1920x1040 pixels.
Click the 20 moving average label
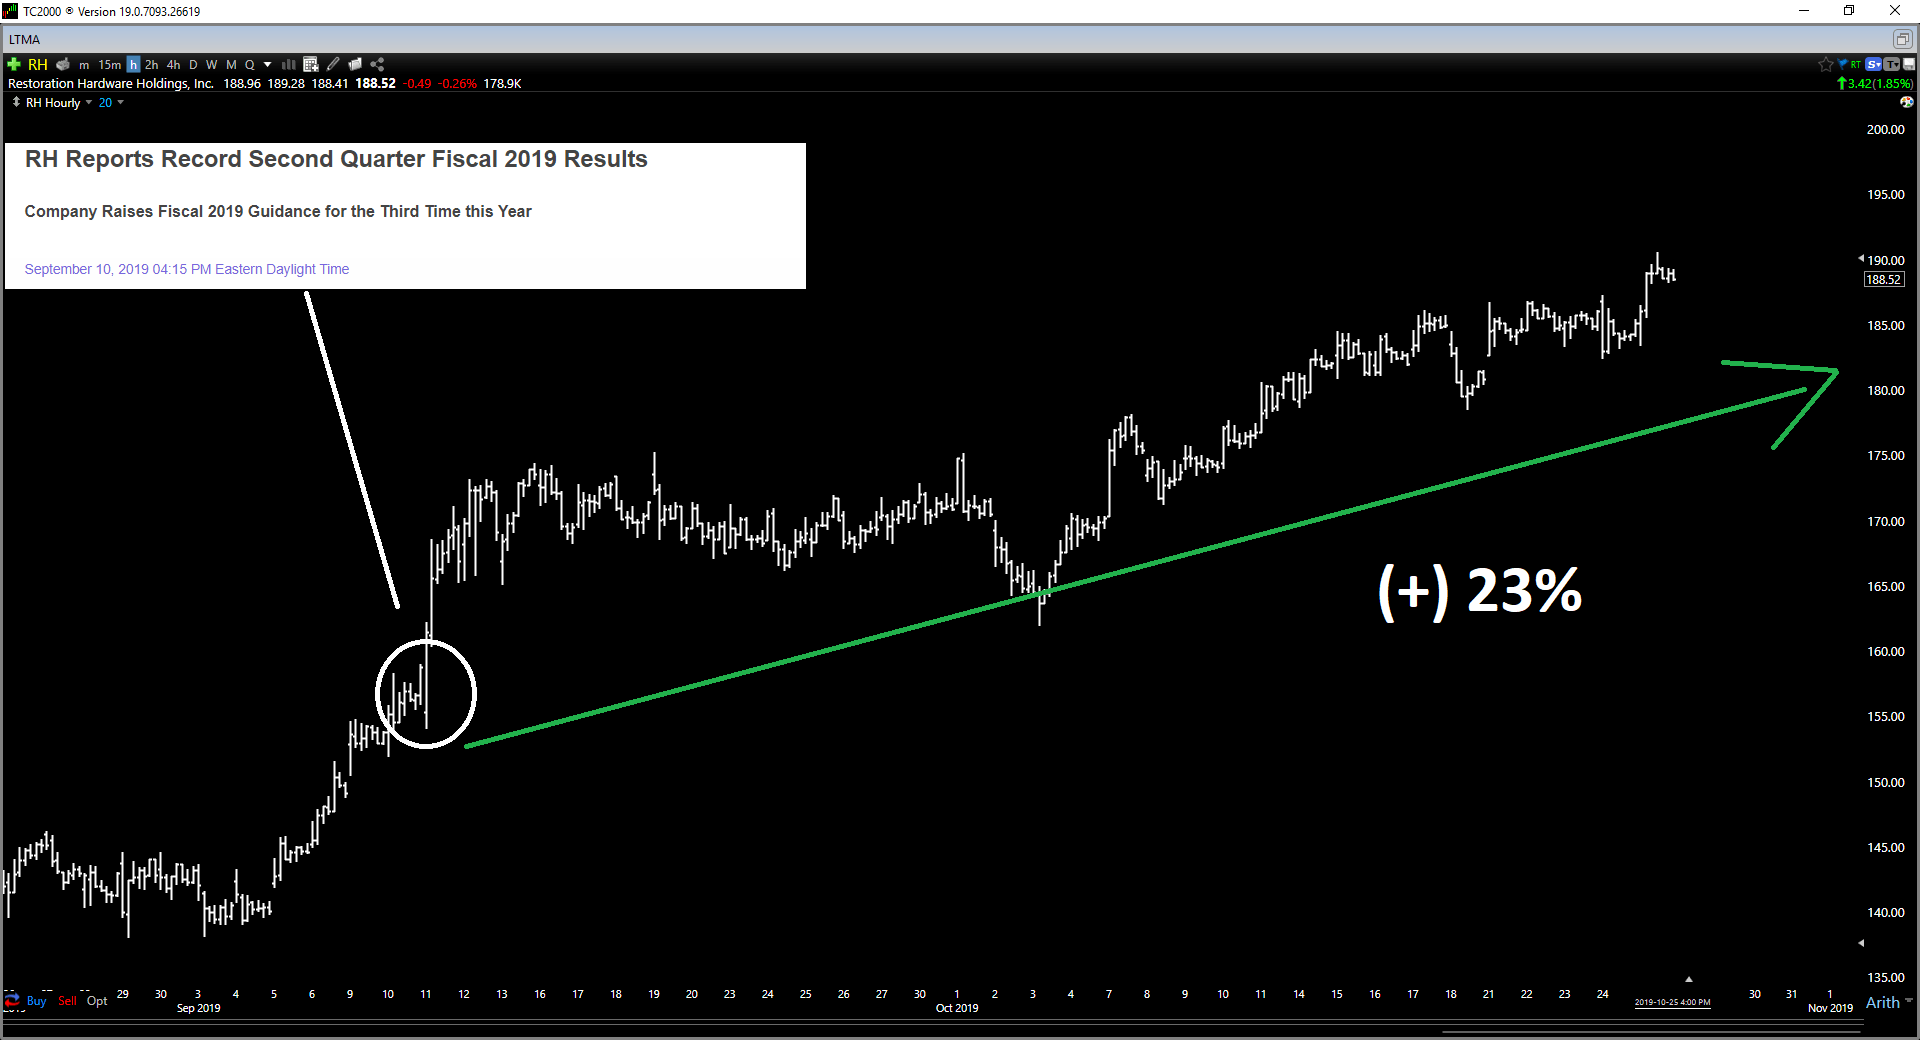click(105, 103)
